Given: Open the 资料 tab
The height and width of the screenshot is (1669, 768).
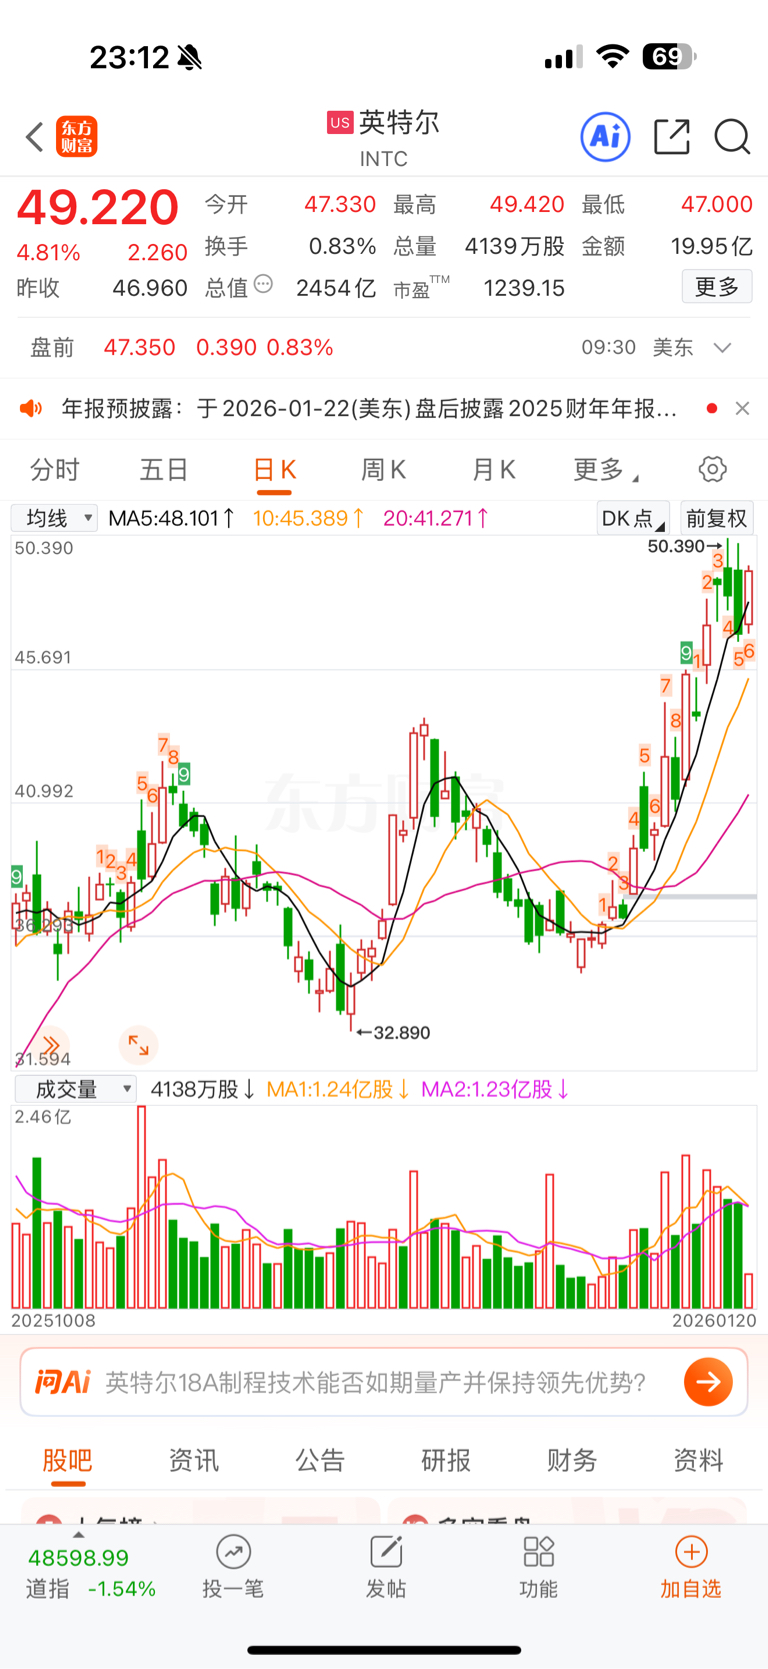Looking at the screenshot, I should [x=697, y=1460].
